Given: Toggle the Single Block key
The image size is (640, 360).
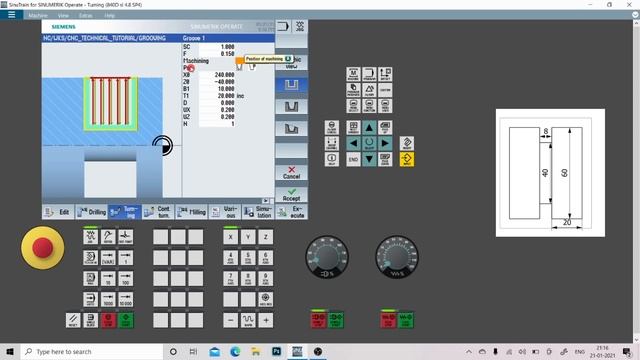Looking at the screenshot, I should click(91, 320).
